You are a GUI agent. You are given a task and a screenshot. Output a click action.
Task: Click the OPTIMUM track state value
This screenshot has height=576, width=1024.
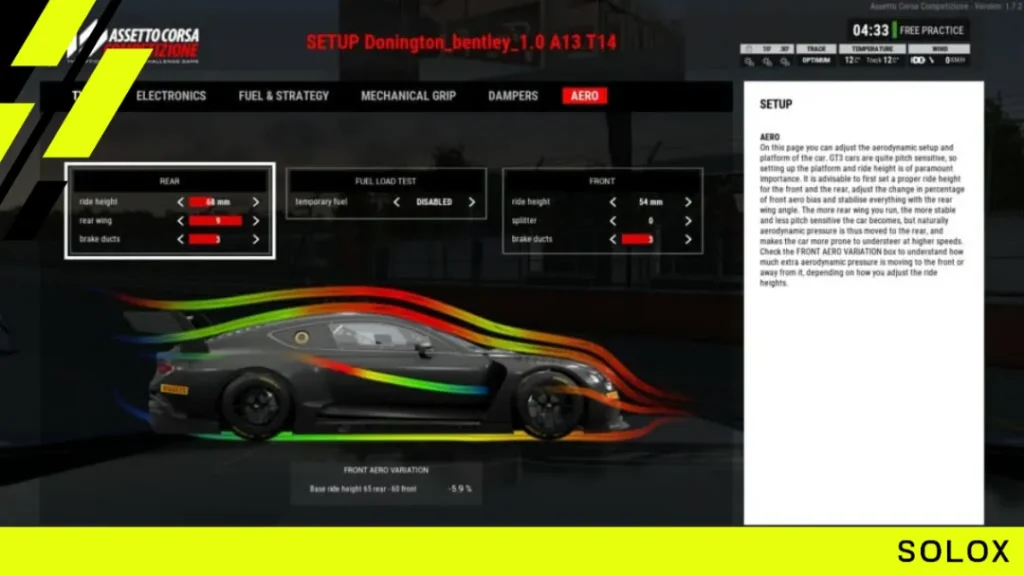816,60
